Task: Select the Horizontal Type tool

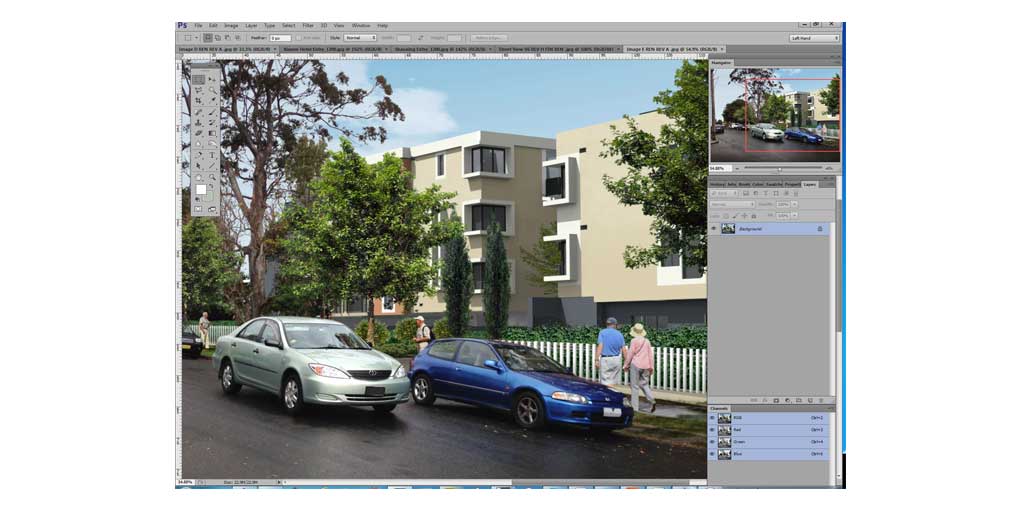Action: pos(213,155)
